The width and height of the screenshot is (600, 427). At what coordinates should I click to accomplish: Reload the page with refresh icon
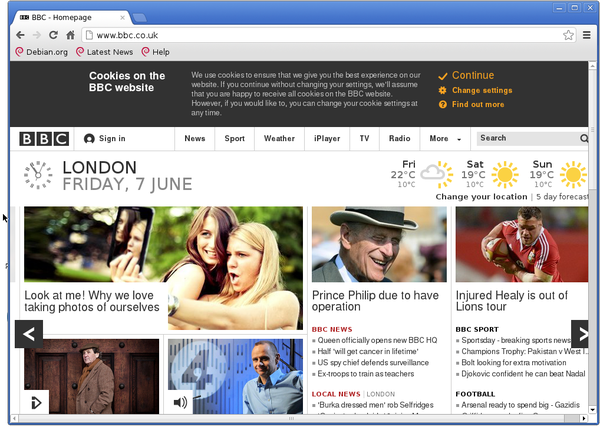(x=53, y=35)
